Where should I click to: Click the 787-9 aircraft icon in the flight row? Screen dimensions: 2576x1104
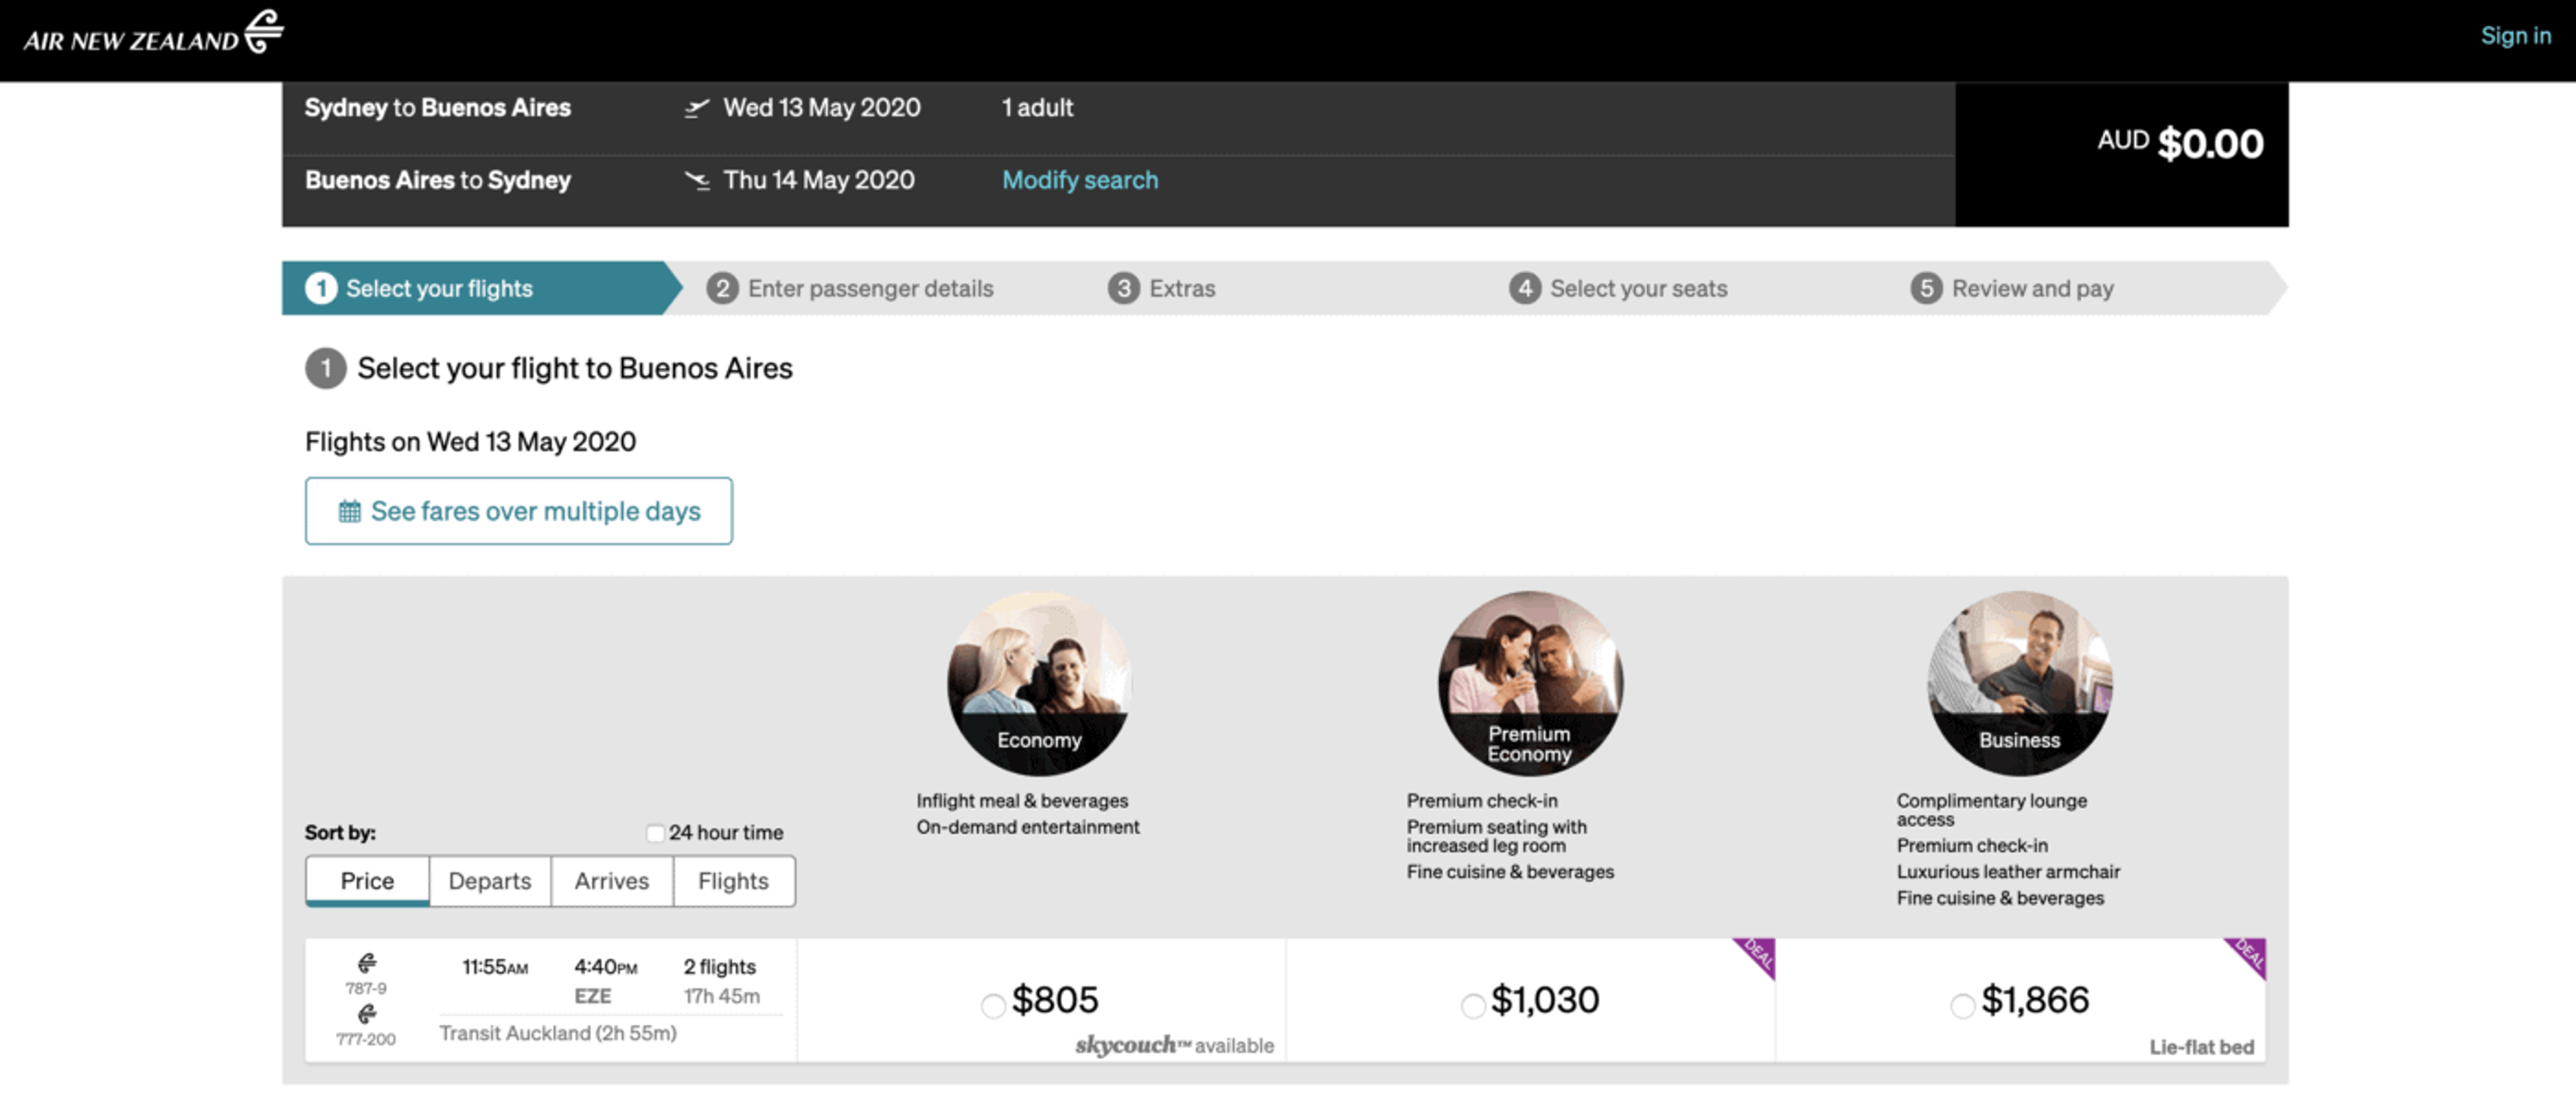point(367,963)
